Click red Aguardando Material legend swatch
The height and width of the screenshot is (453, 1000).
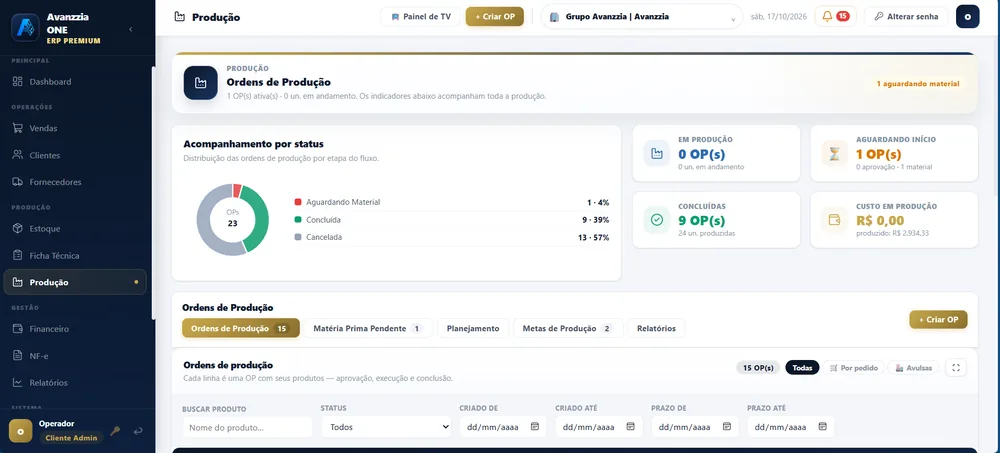(x=298, y=202)
